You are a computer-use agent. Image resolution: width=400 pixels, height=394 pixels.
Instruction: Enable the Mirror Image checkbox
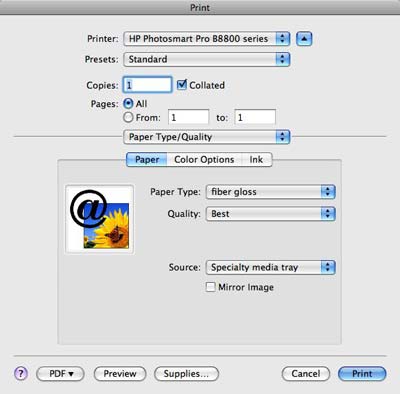click(x=210, y=287)
